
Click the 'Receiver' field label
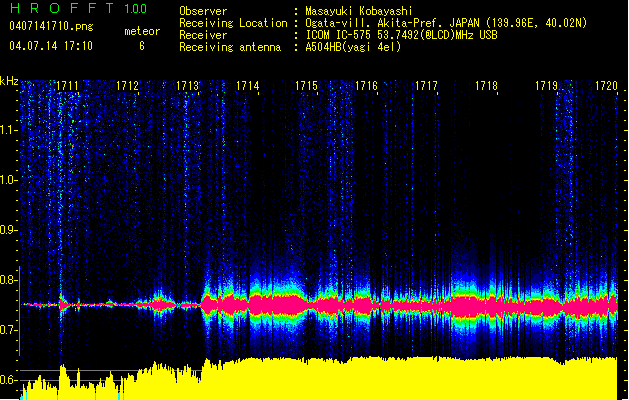pos(203,35)
